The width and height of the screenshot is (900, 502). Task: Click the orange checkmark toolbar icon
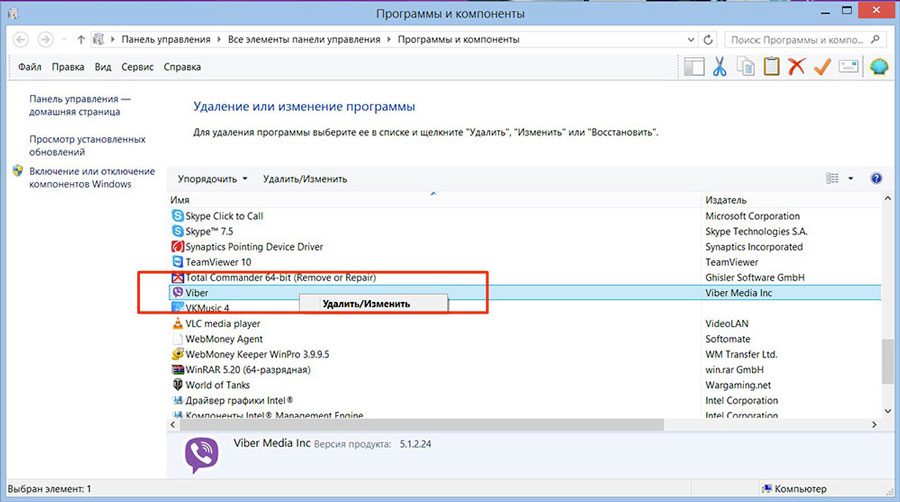[x=823, y=67]
